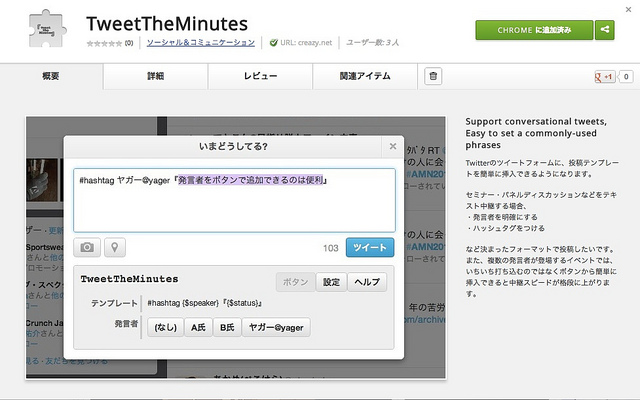Select the B氏 speaker button

(228, 327)
